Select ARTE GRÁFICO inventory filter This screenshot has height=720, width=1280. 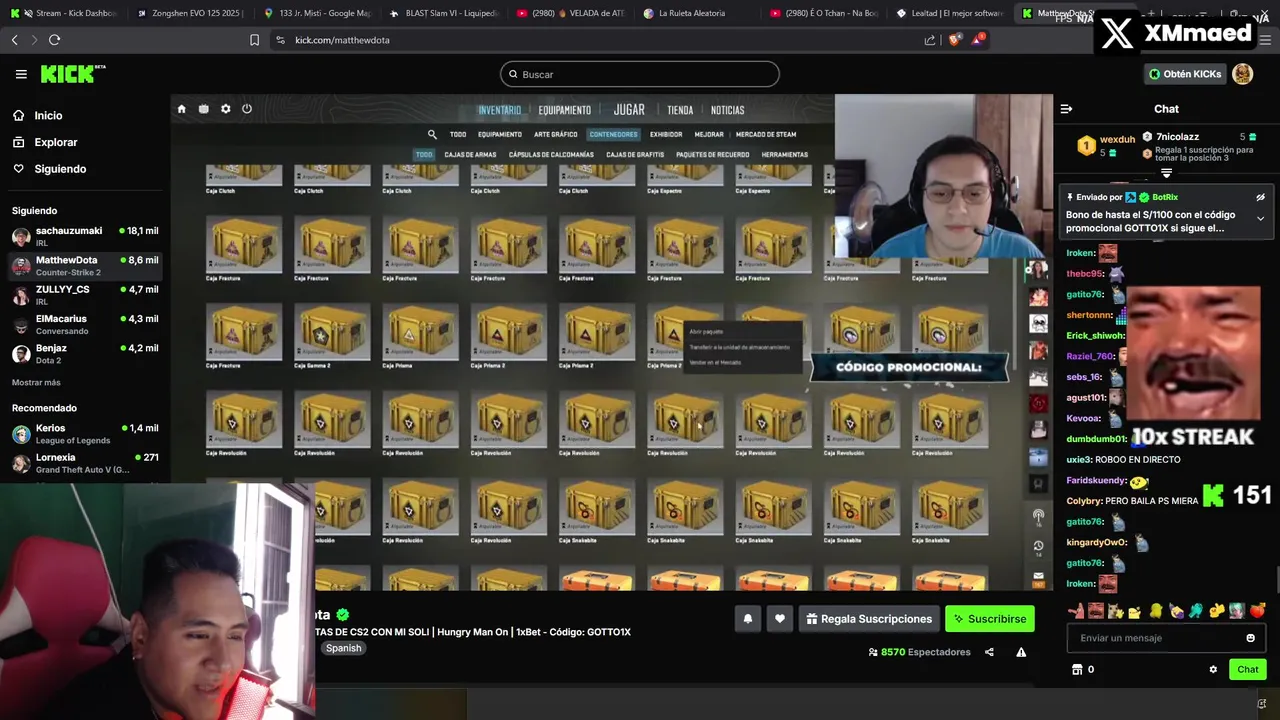click(555, 134)
